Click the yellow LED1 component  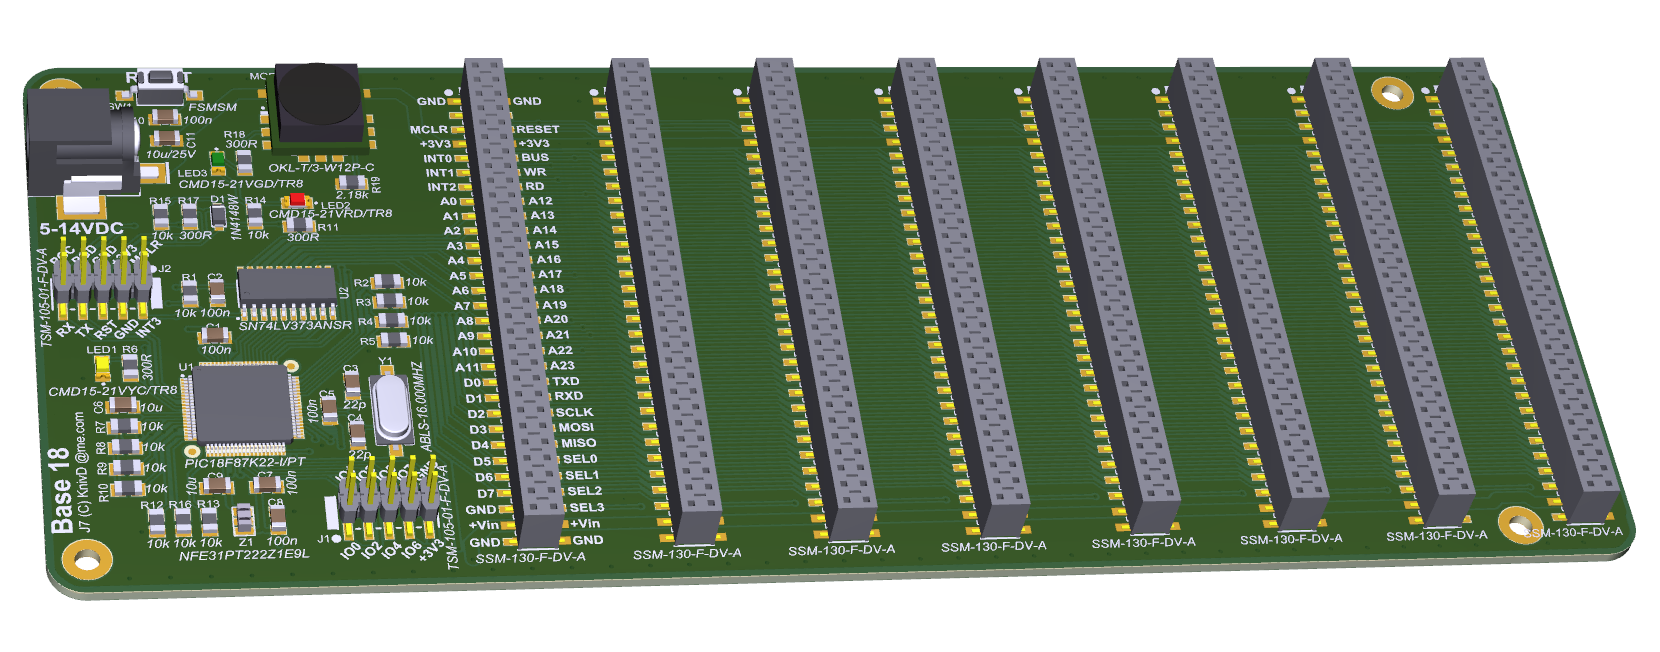pyautogui.click(x=101, y=367)
